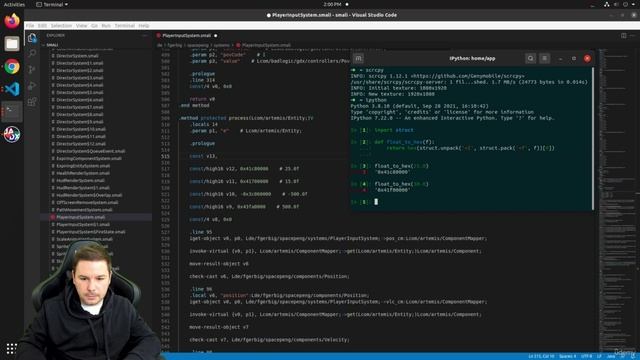Click the Java language mode indicator
This screenshot has width=640, height=360.
point(611,356)
